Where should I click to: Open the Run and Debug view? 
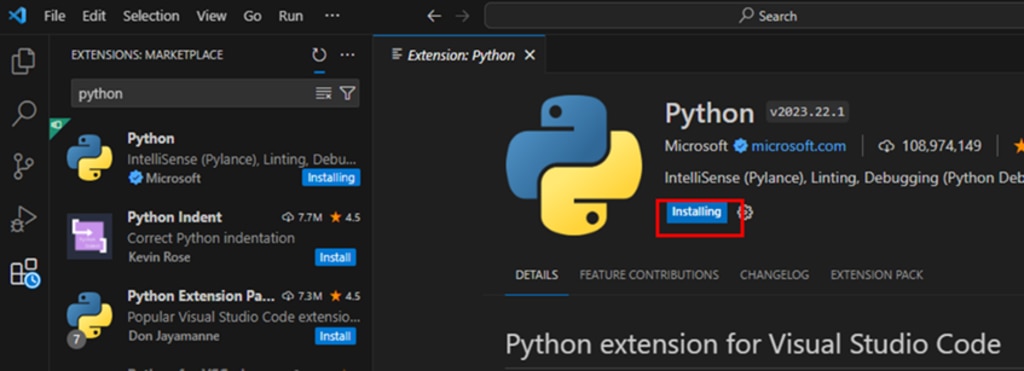(x=24, y=220)
